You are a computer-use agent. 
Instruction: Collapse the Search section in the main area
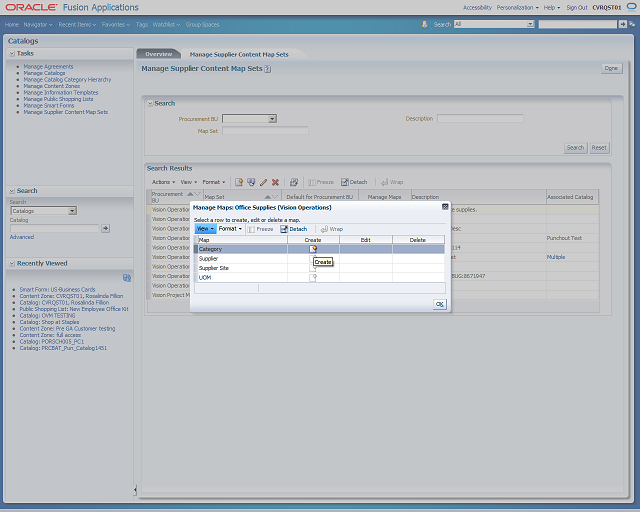point(150,104)
